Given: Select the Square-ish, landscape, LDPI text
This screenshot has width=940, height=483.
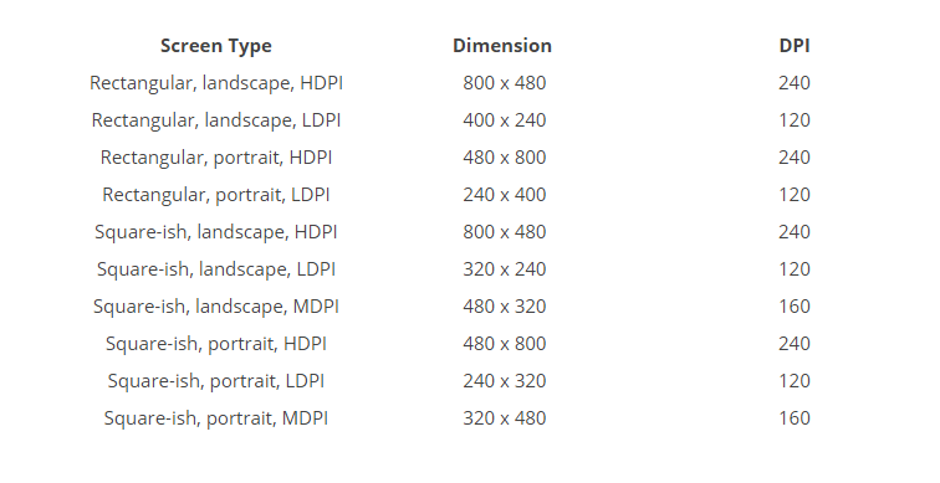Looking at the screenshot, I should click(216, 269).
